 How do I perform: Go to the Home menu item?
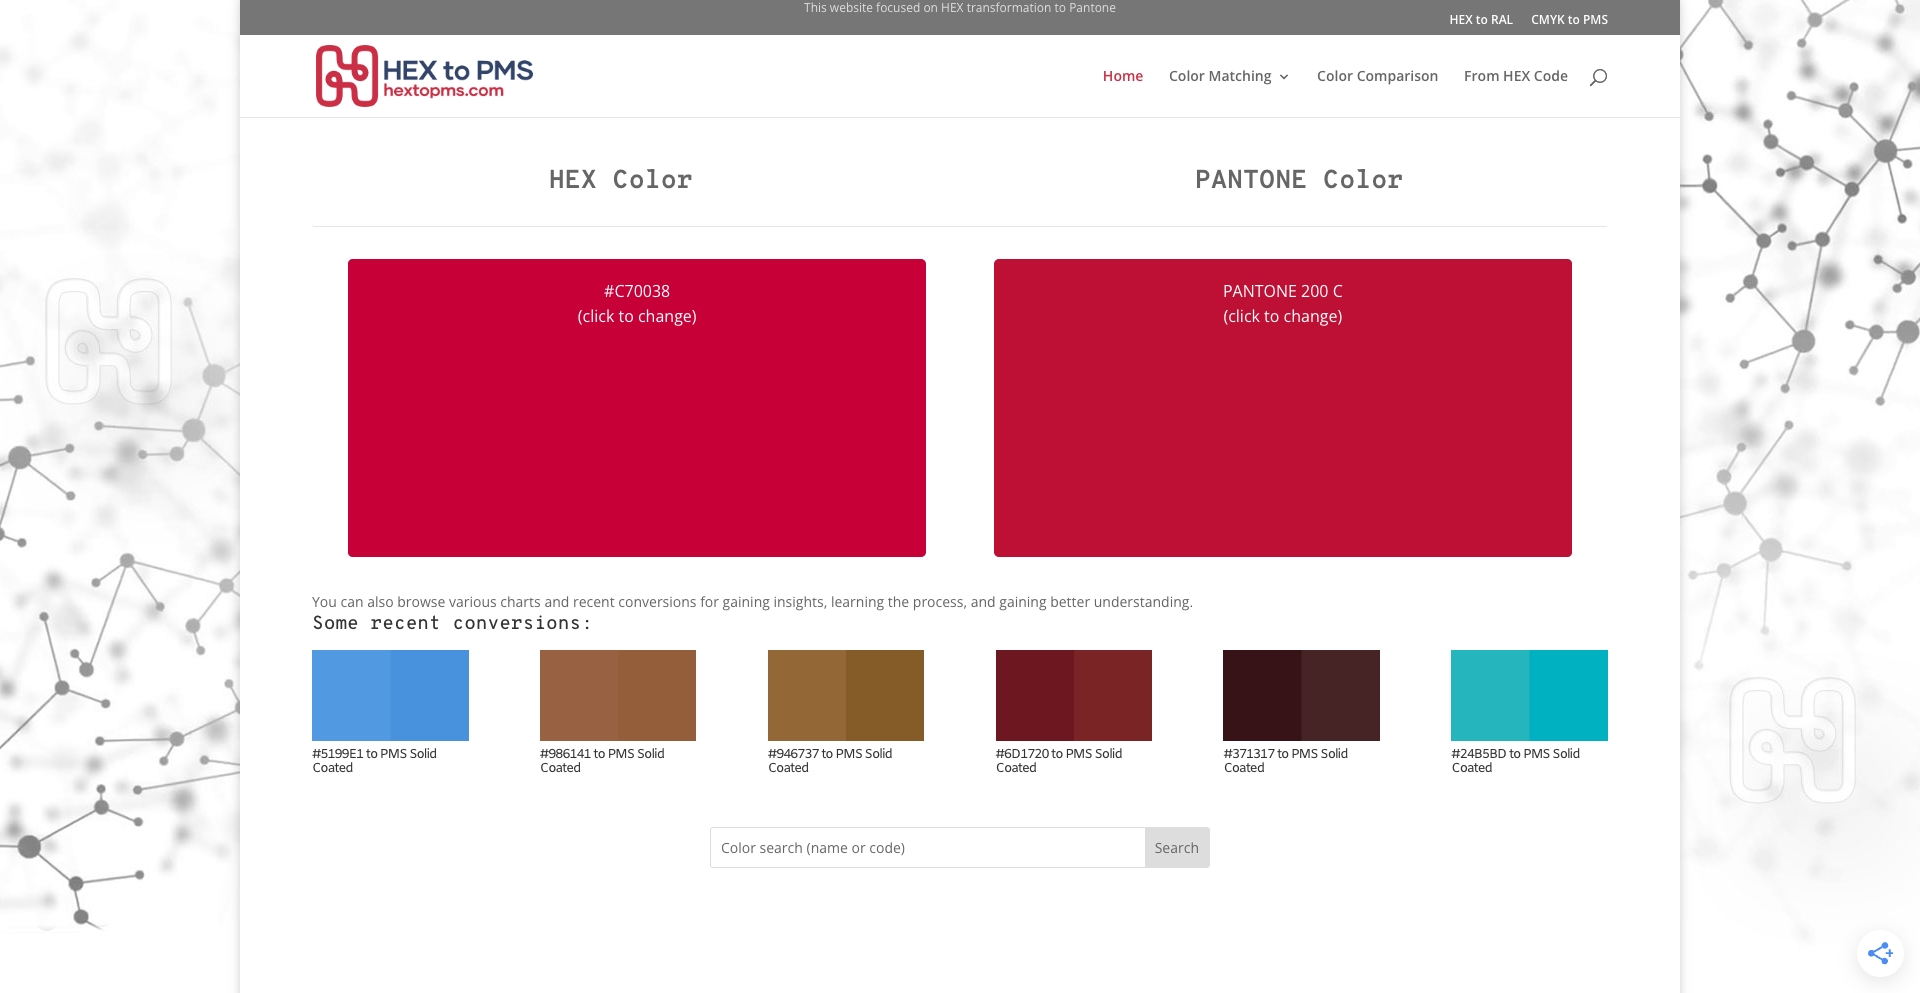click(1122, 76)
